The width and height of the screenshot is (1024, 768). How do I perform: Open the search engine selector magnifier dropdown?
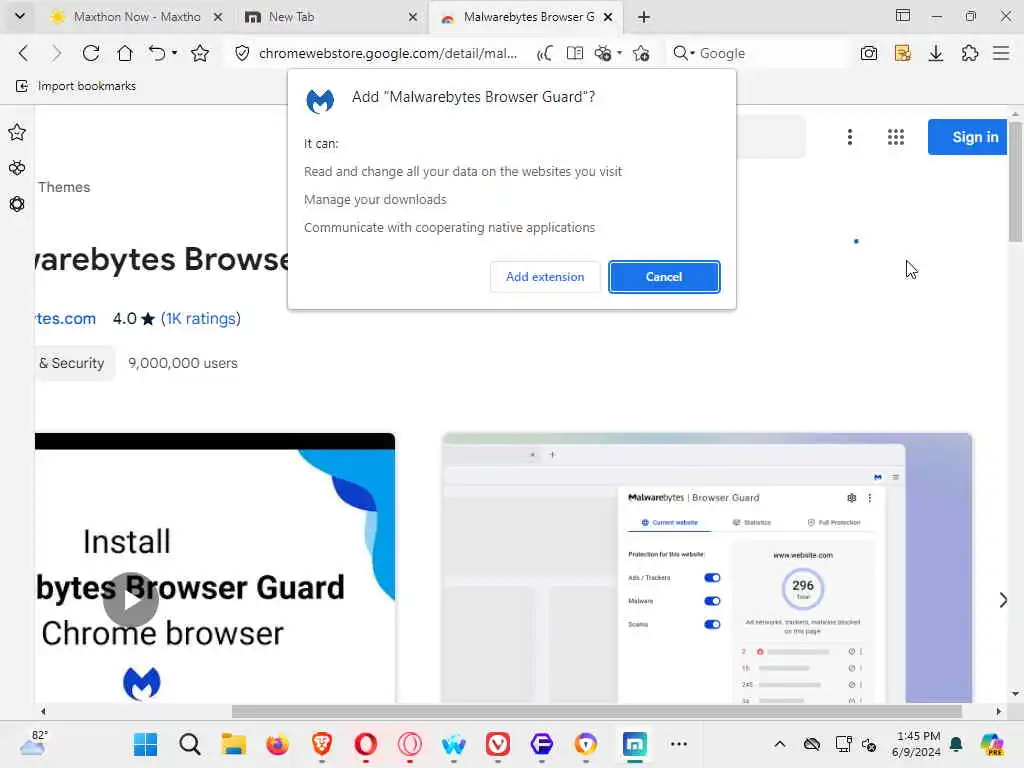[x=683, y=53]
